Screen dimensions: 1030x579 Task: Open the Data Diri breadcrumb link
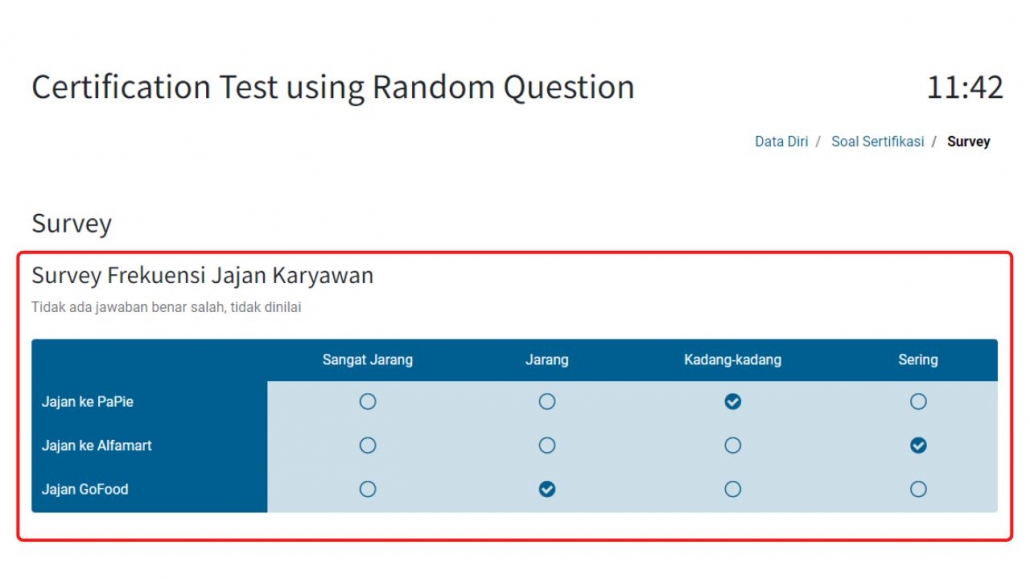[781, 141]
